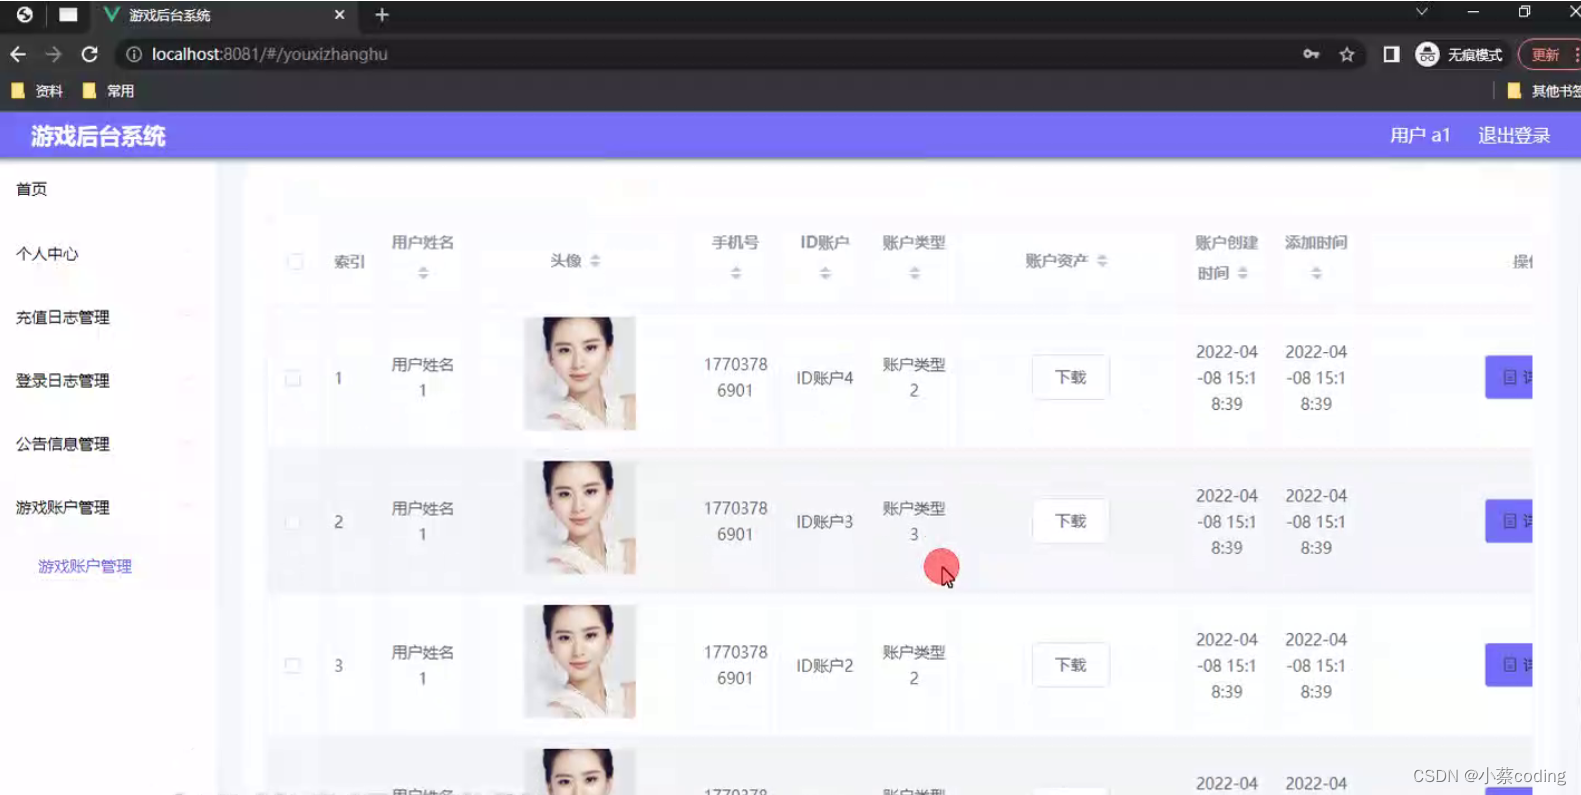Open the 常用 bookmark folder

[108, 91]
